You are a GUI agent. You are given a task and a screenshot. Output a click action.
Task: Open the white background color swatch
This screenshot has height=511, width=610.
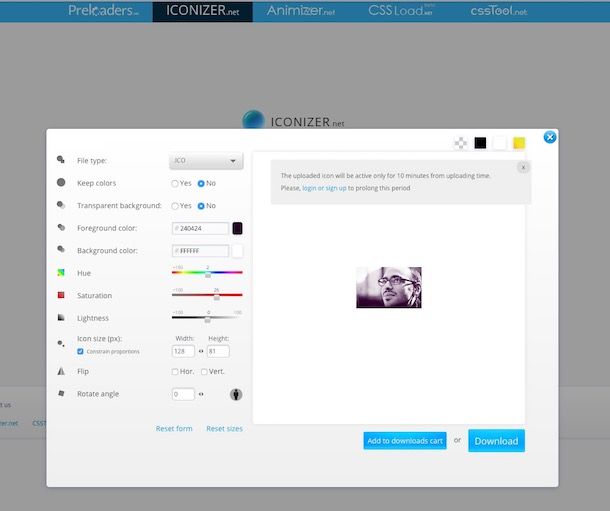(237, 251)
